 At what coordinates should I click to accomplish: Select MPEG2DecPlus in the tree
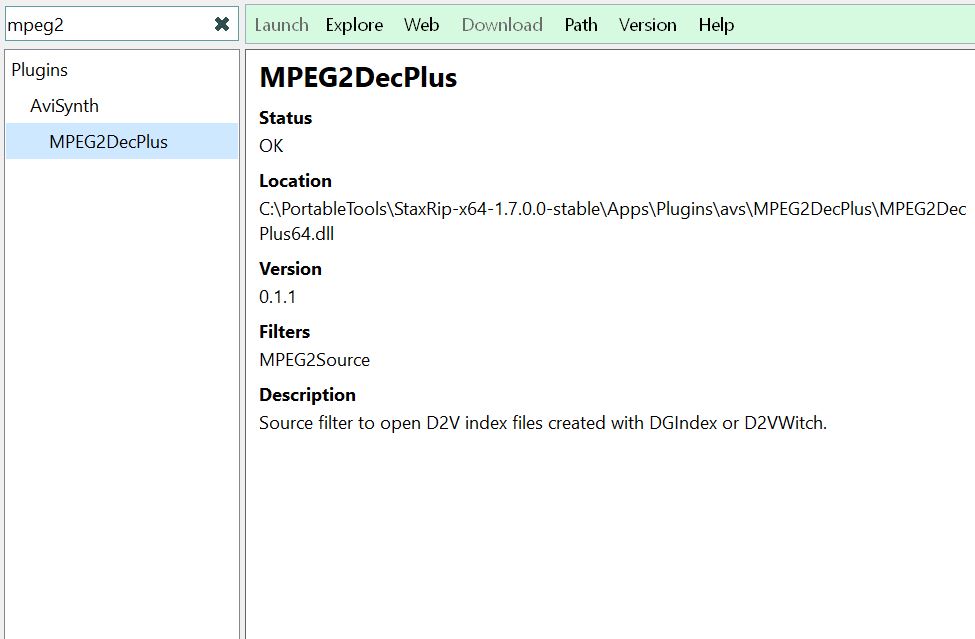point(122,141)
